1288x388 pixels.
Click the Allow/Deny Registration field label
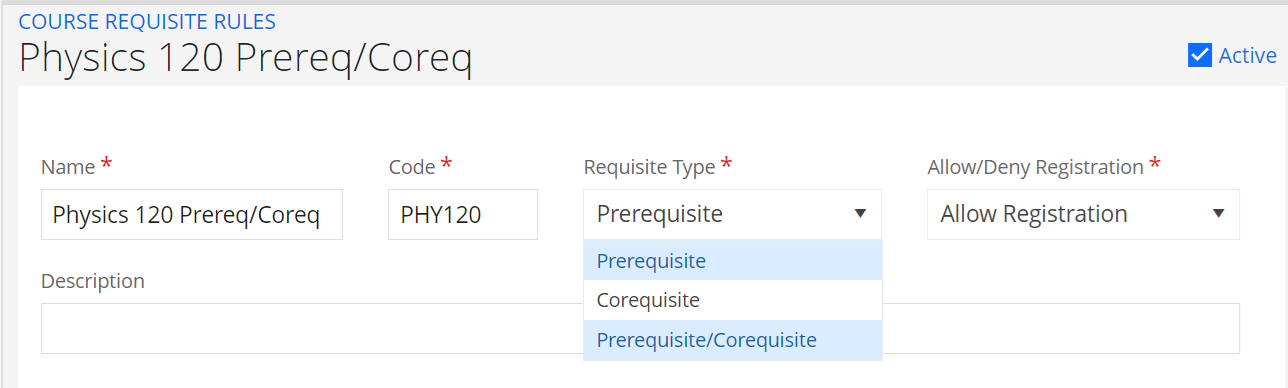click(1035, 167)
